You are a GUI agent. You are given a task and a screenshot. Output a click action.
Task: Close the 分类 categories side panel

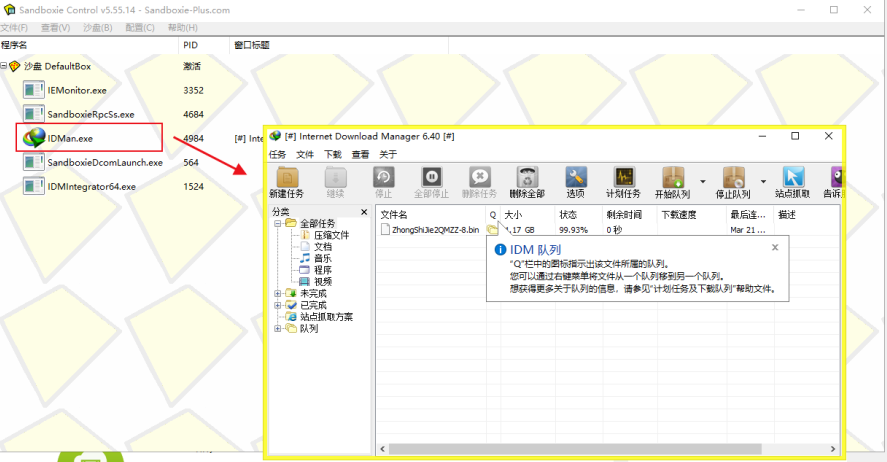point(364,212)
